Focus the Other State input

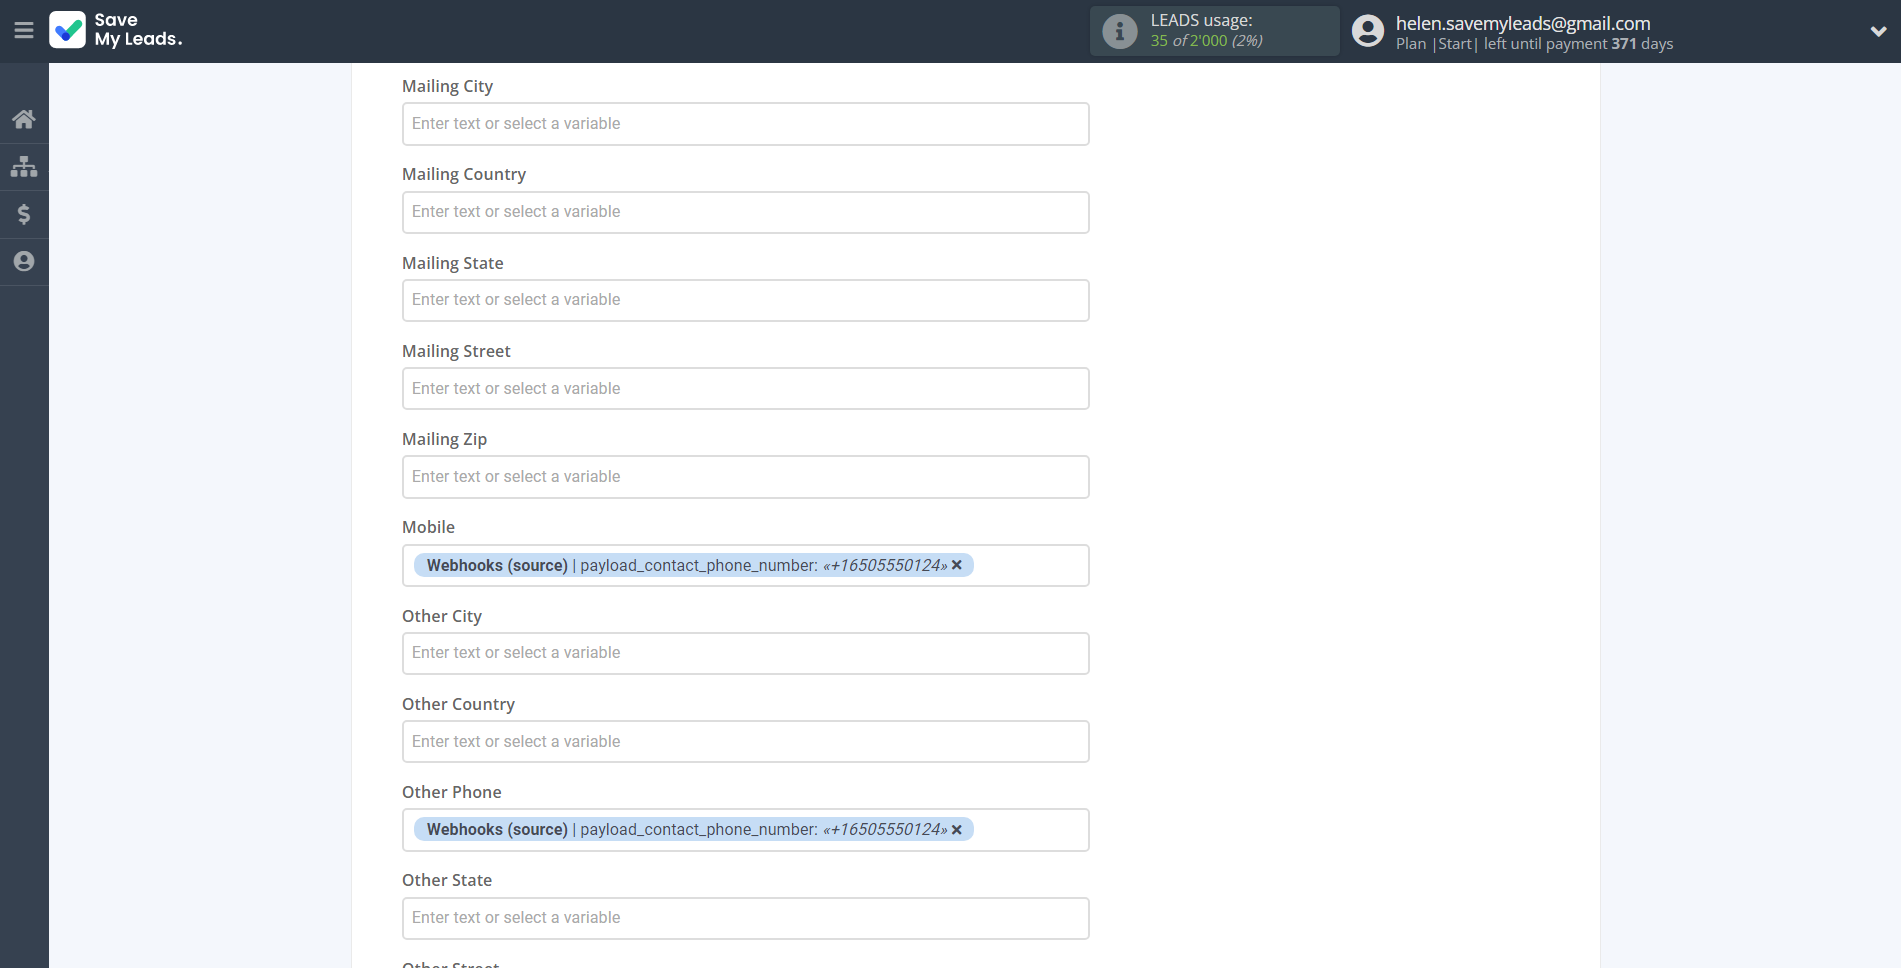(x=746, y=918)
